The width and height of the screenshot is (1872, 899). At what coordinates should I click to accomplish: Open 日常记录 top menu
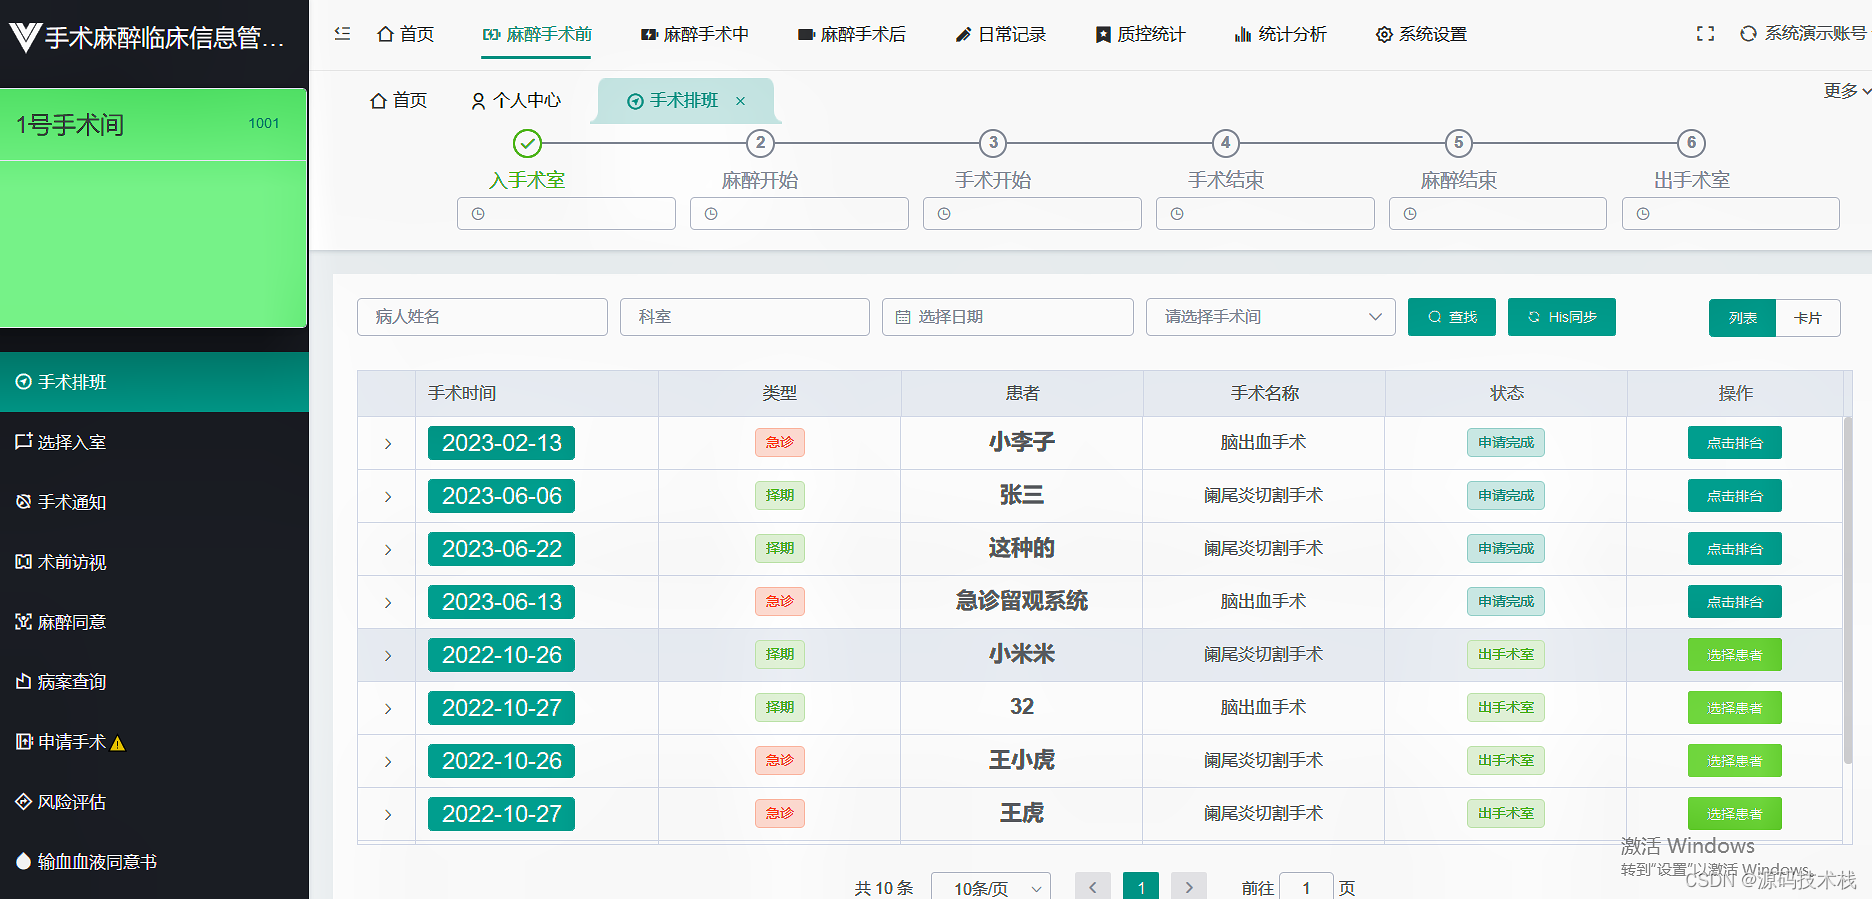1001,34
